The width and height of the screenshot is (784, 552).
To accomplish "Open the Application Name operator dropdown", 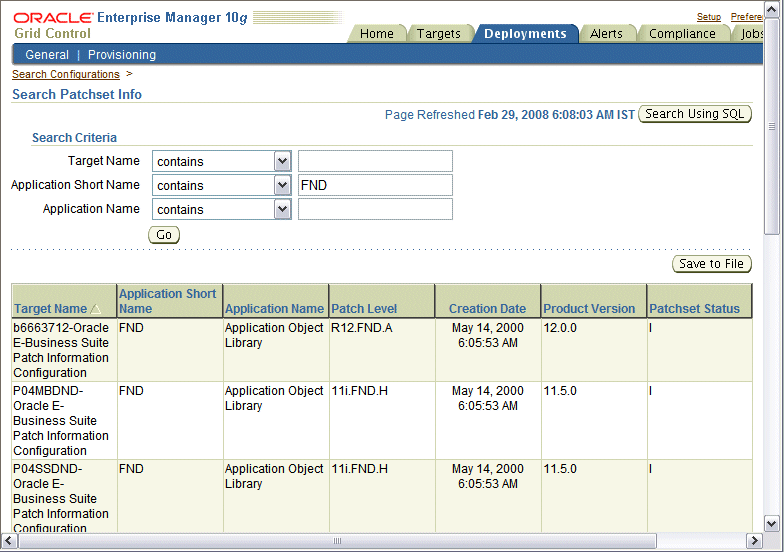I will click(282, 210).
